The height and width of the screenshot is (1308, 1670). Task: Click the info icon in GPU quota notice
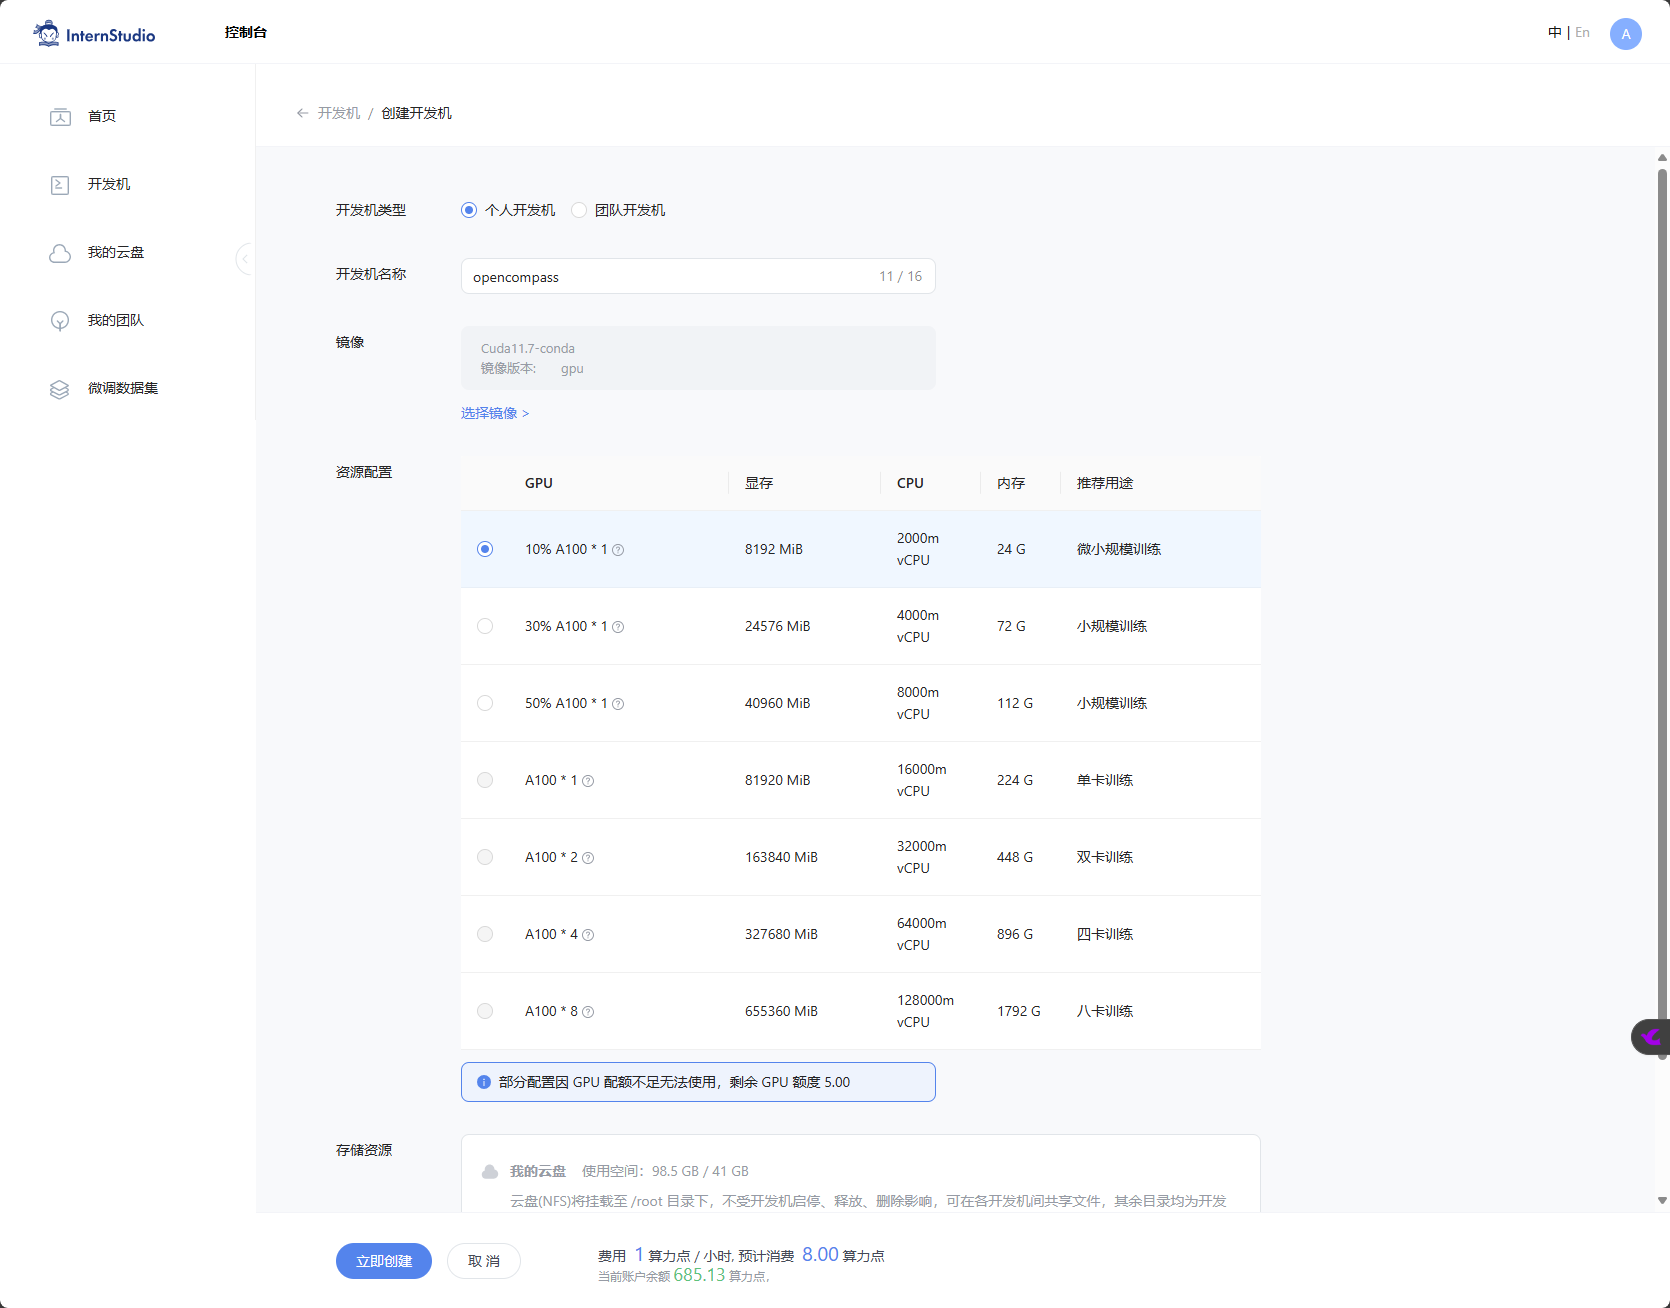484,1082
